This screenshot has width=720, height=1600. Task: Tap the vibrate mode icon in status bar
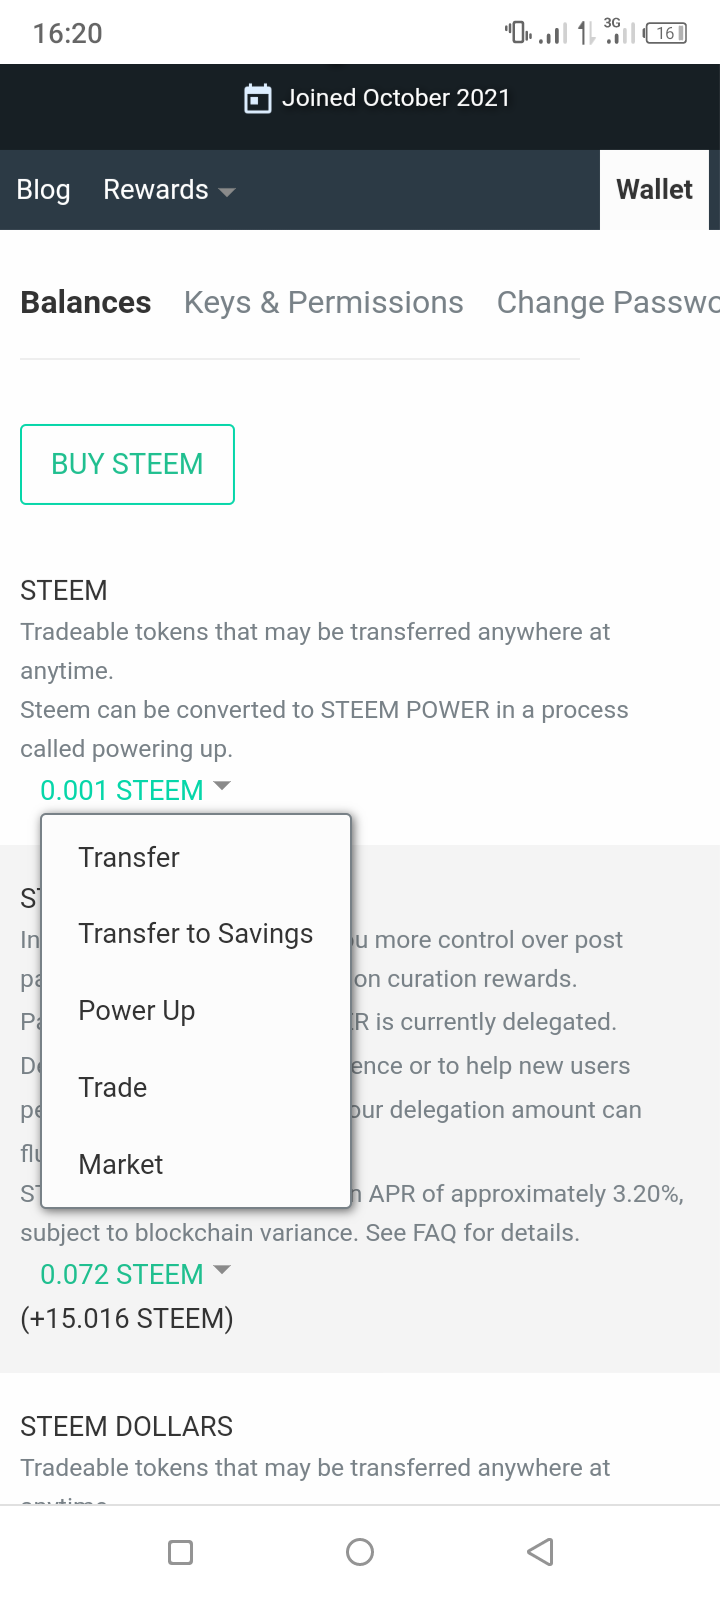(x=518, y=32)
